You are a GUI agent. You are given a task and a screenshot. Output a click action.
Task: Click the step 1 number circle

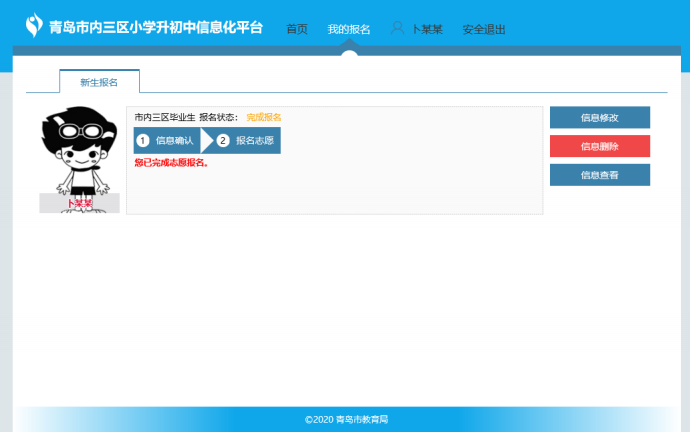click(143, 140)
